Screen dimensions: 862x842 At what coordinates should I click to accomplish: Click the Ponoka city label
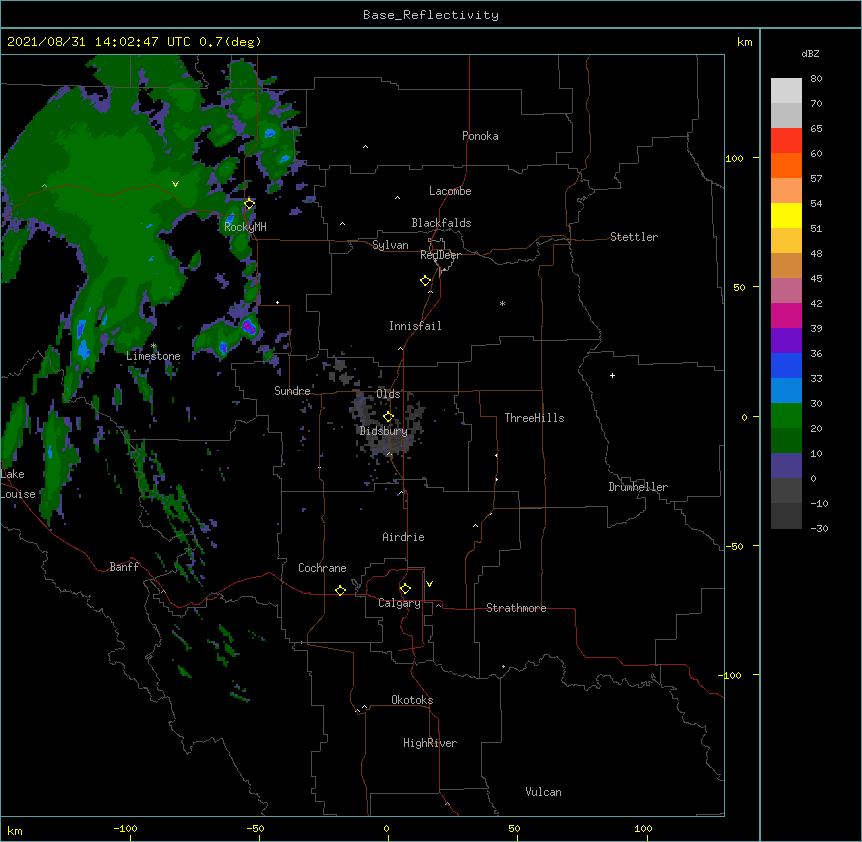point(480,136)
